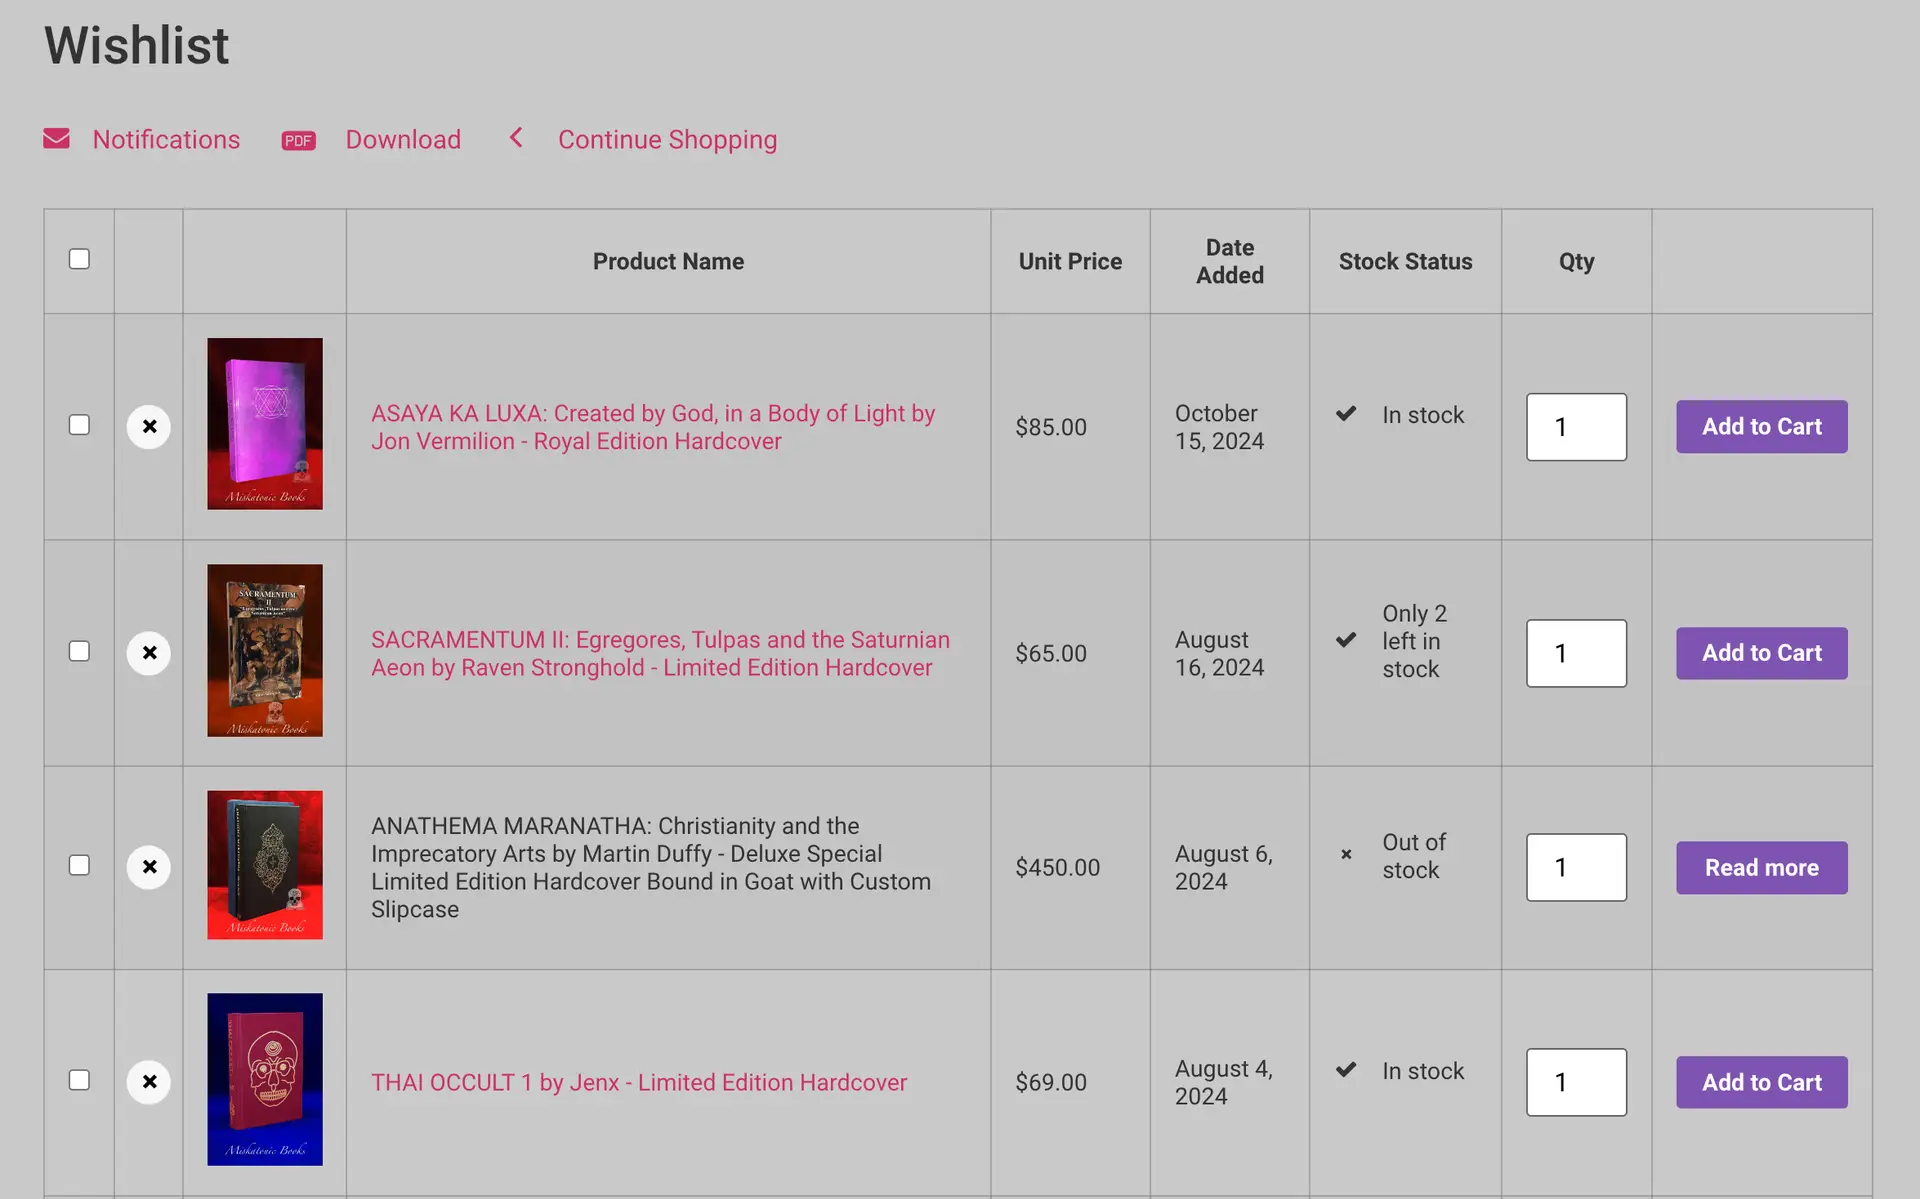This screenshot has height=1199, width=1920.
Task: Add ASAYA KA LUXA to cart
Action: (x=1762, y=427)
